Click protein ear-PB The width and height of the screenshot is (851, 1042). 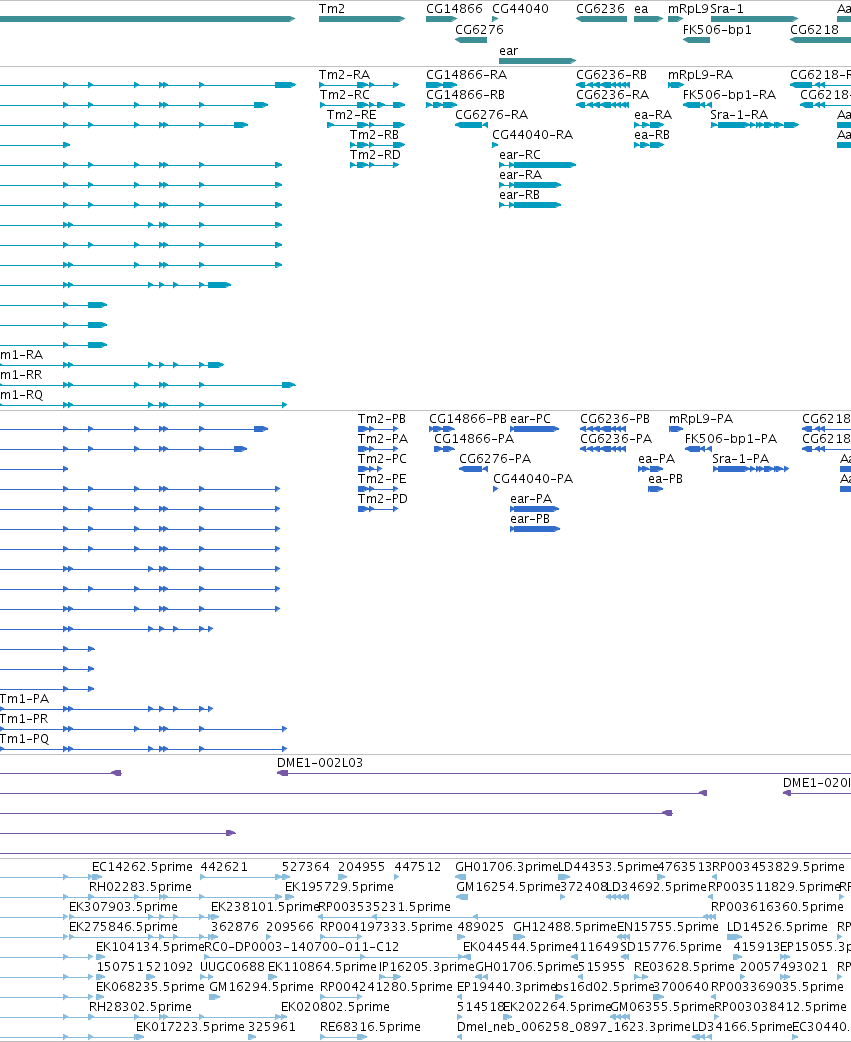pos(535,529)
